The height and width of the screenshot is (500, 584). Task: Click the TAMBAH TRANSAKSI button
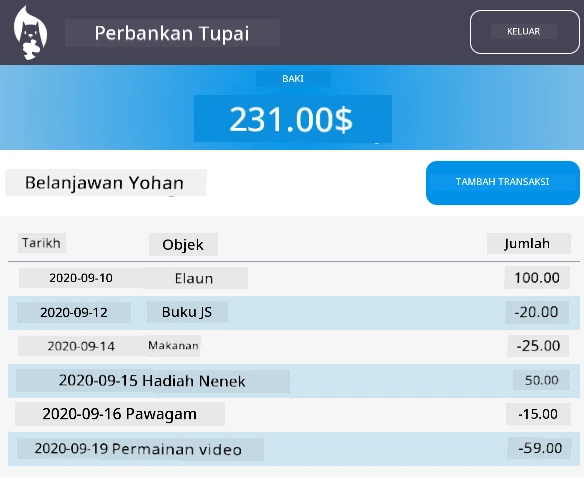pos(502,183)
